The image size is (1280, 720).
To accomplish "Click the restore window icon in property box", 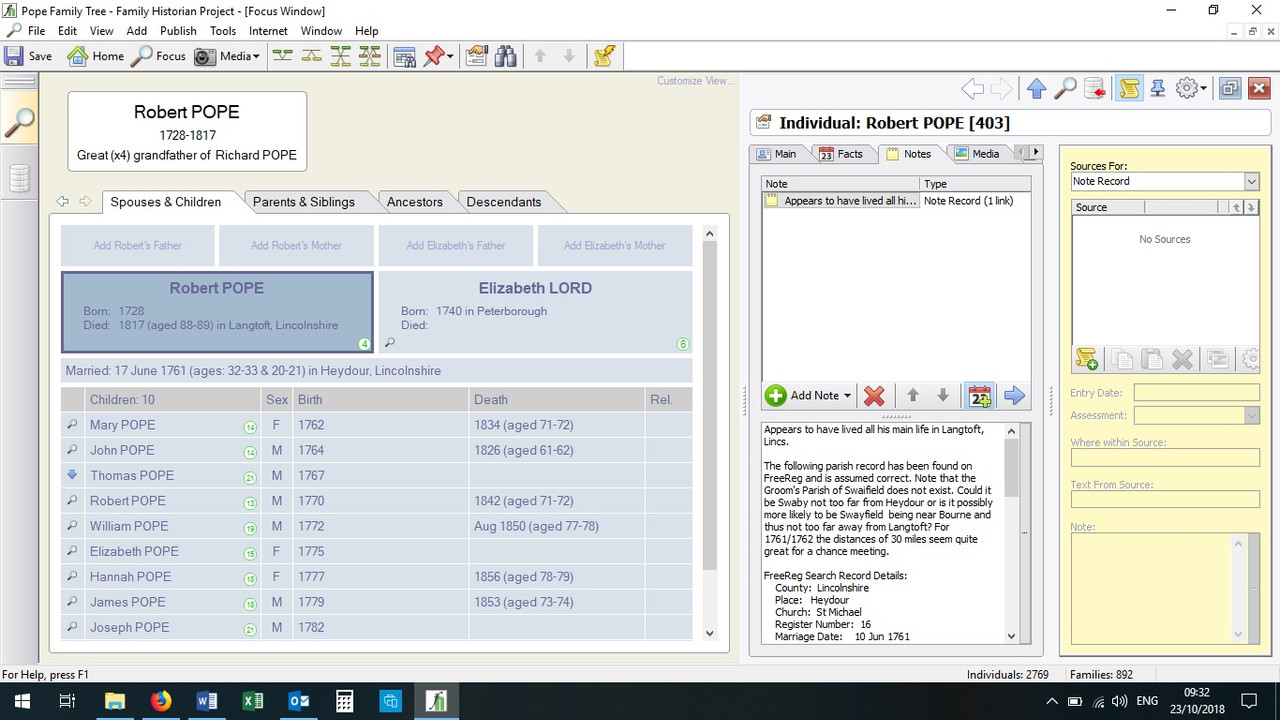I will coord(1230,89).
